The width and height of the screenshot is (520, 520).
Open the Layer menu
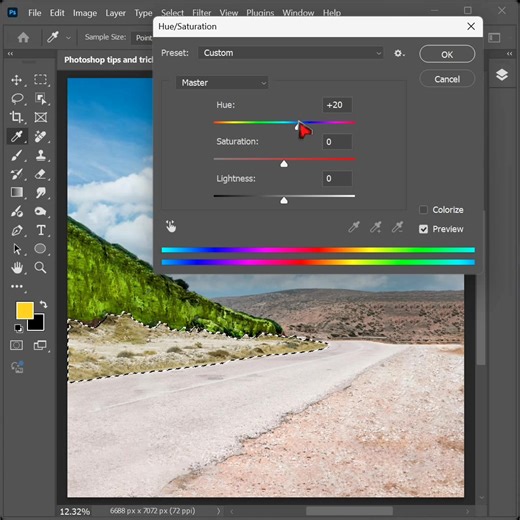(x=115, y=13)
